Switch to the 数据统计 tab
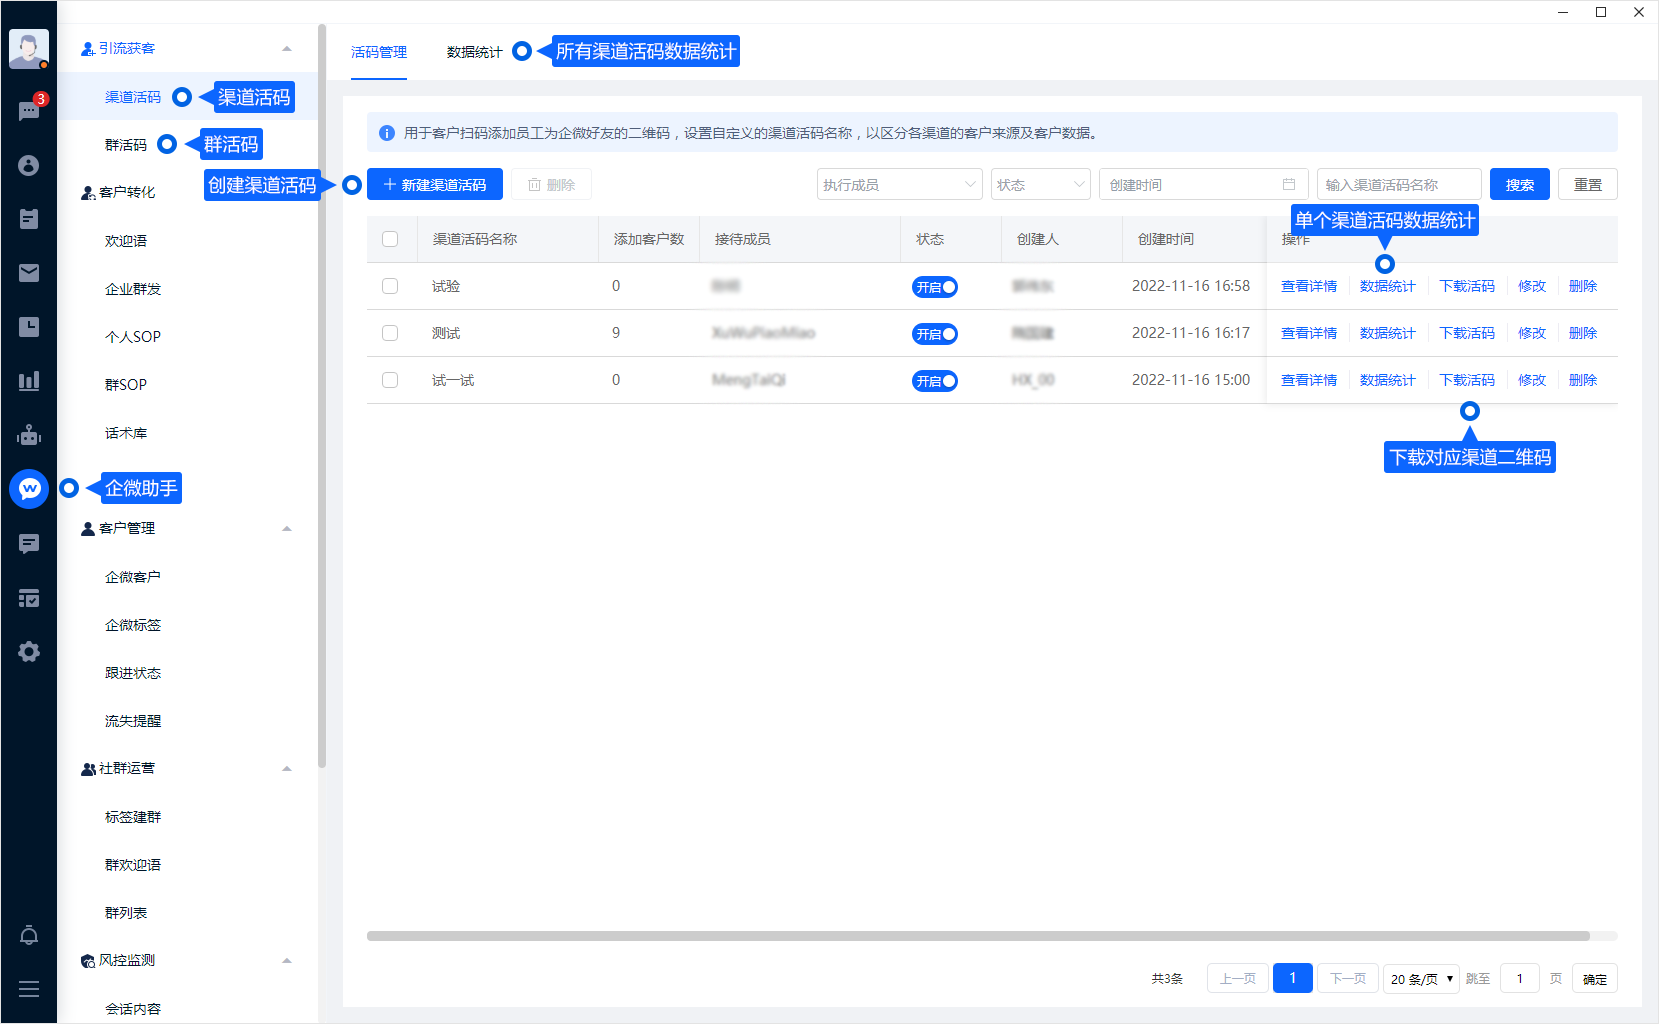 (x=474, y=52)
